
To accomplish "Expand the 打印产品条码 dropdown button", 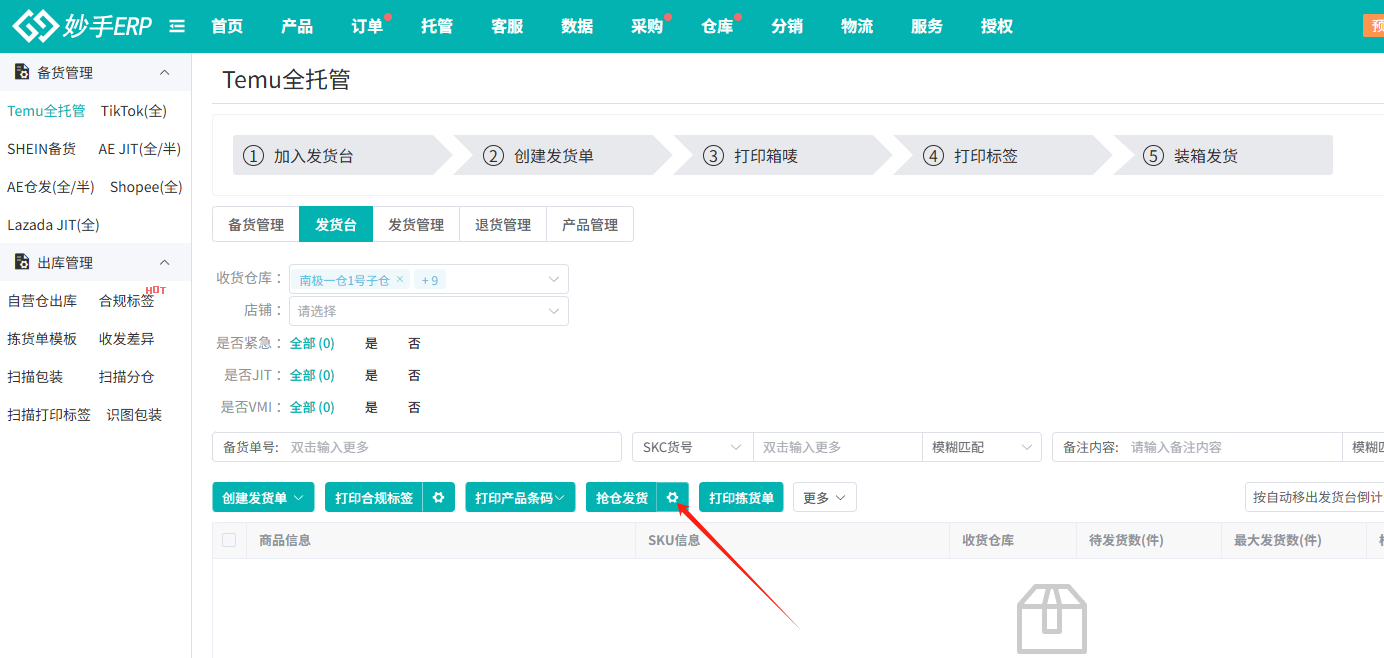I will [520, 497].
